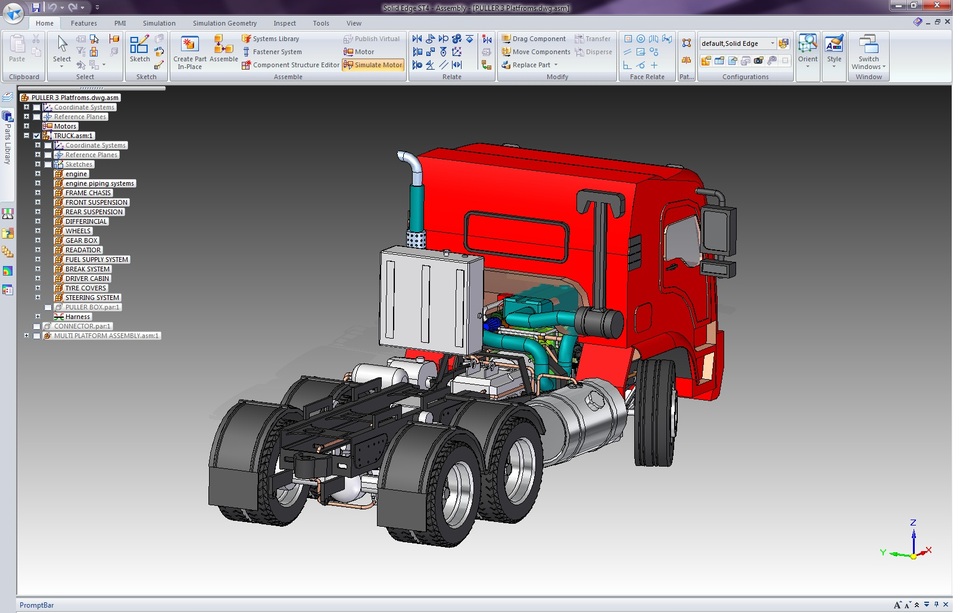The image size is (960, 613).
Task: Select the Create Part In-Place tool
Action: [x=188, y=48]
